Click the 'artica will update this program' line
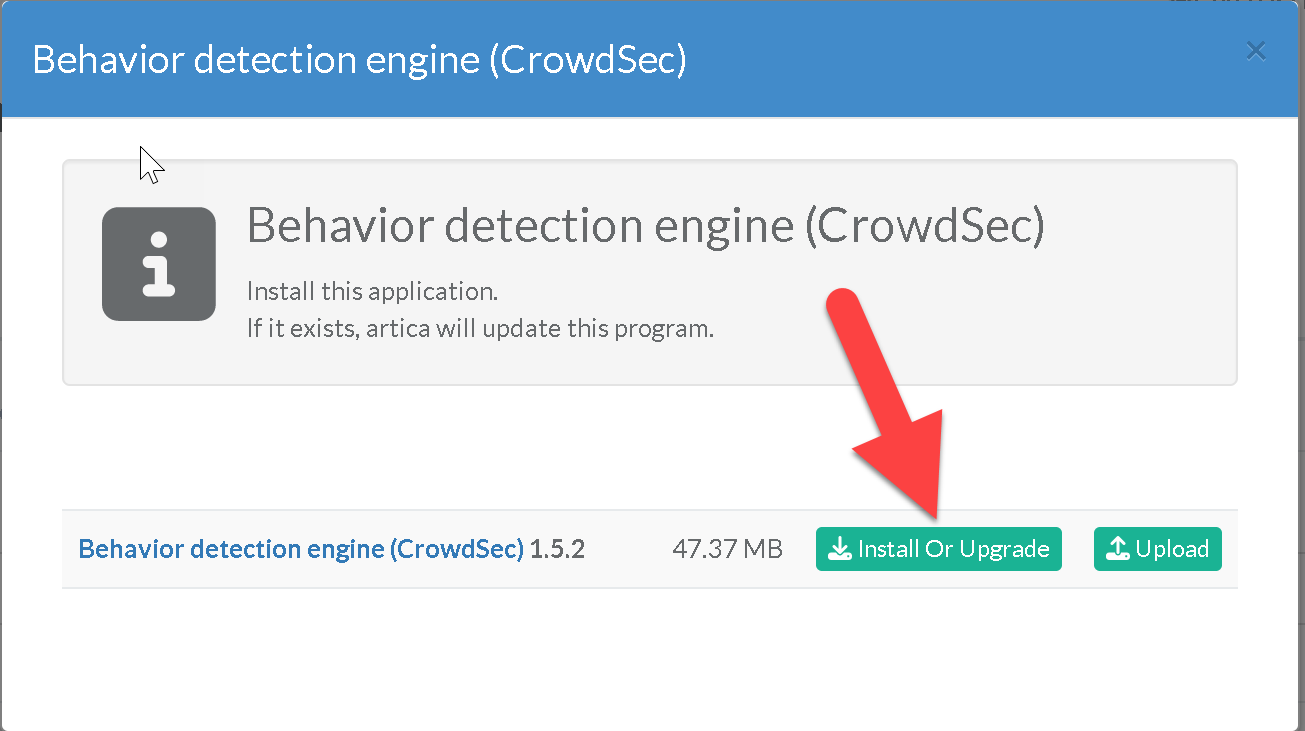 pyautogui.click(x=480, y=328)
